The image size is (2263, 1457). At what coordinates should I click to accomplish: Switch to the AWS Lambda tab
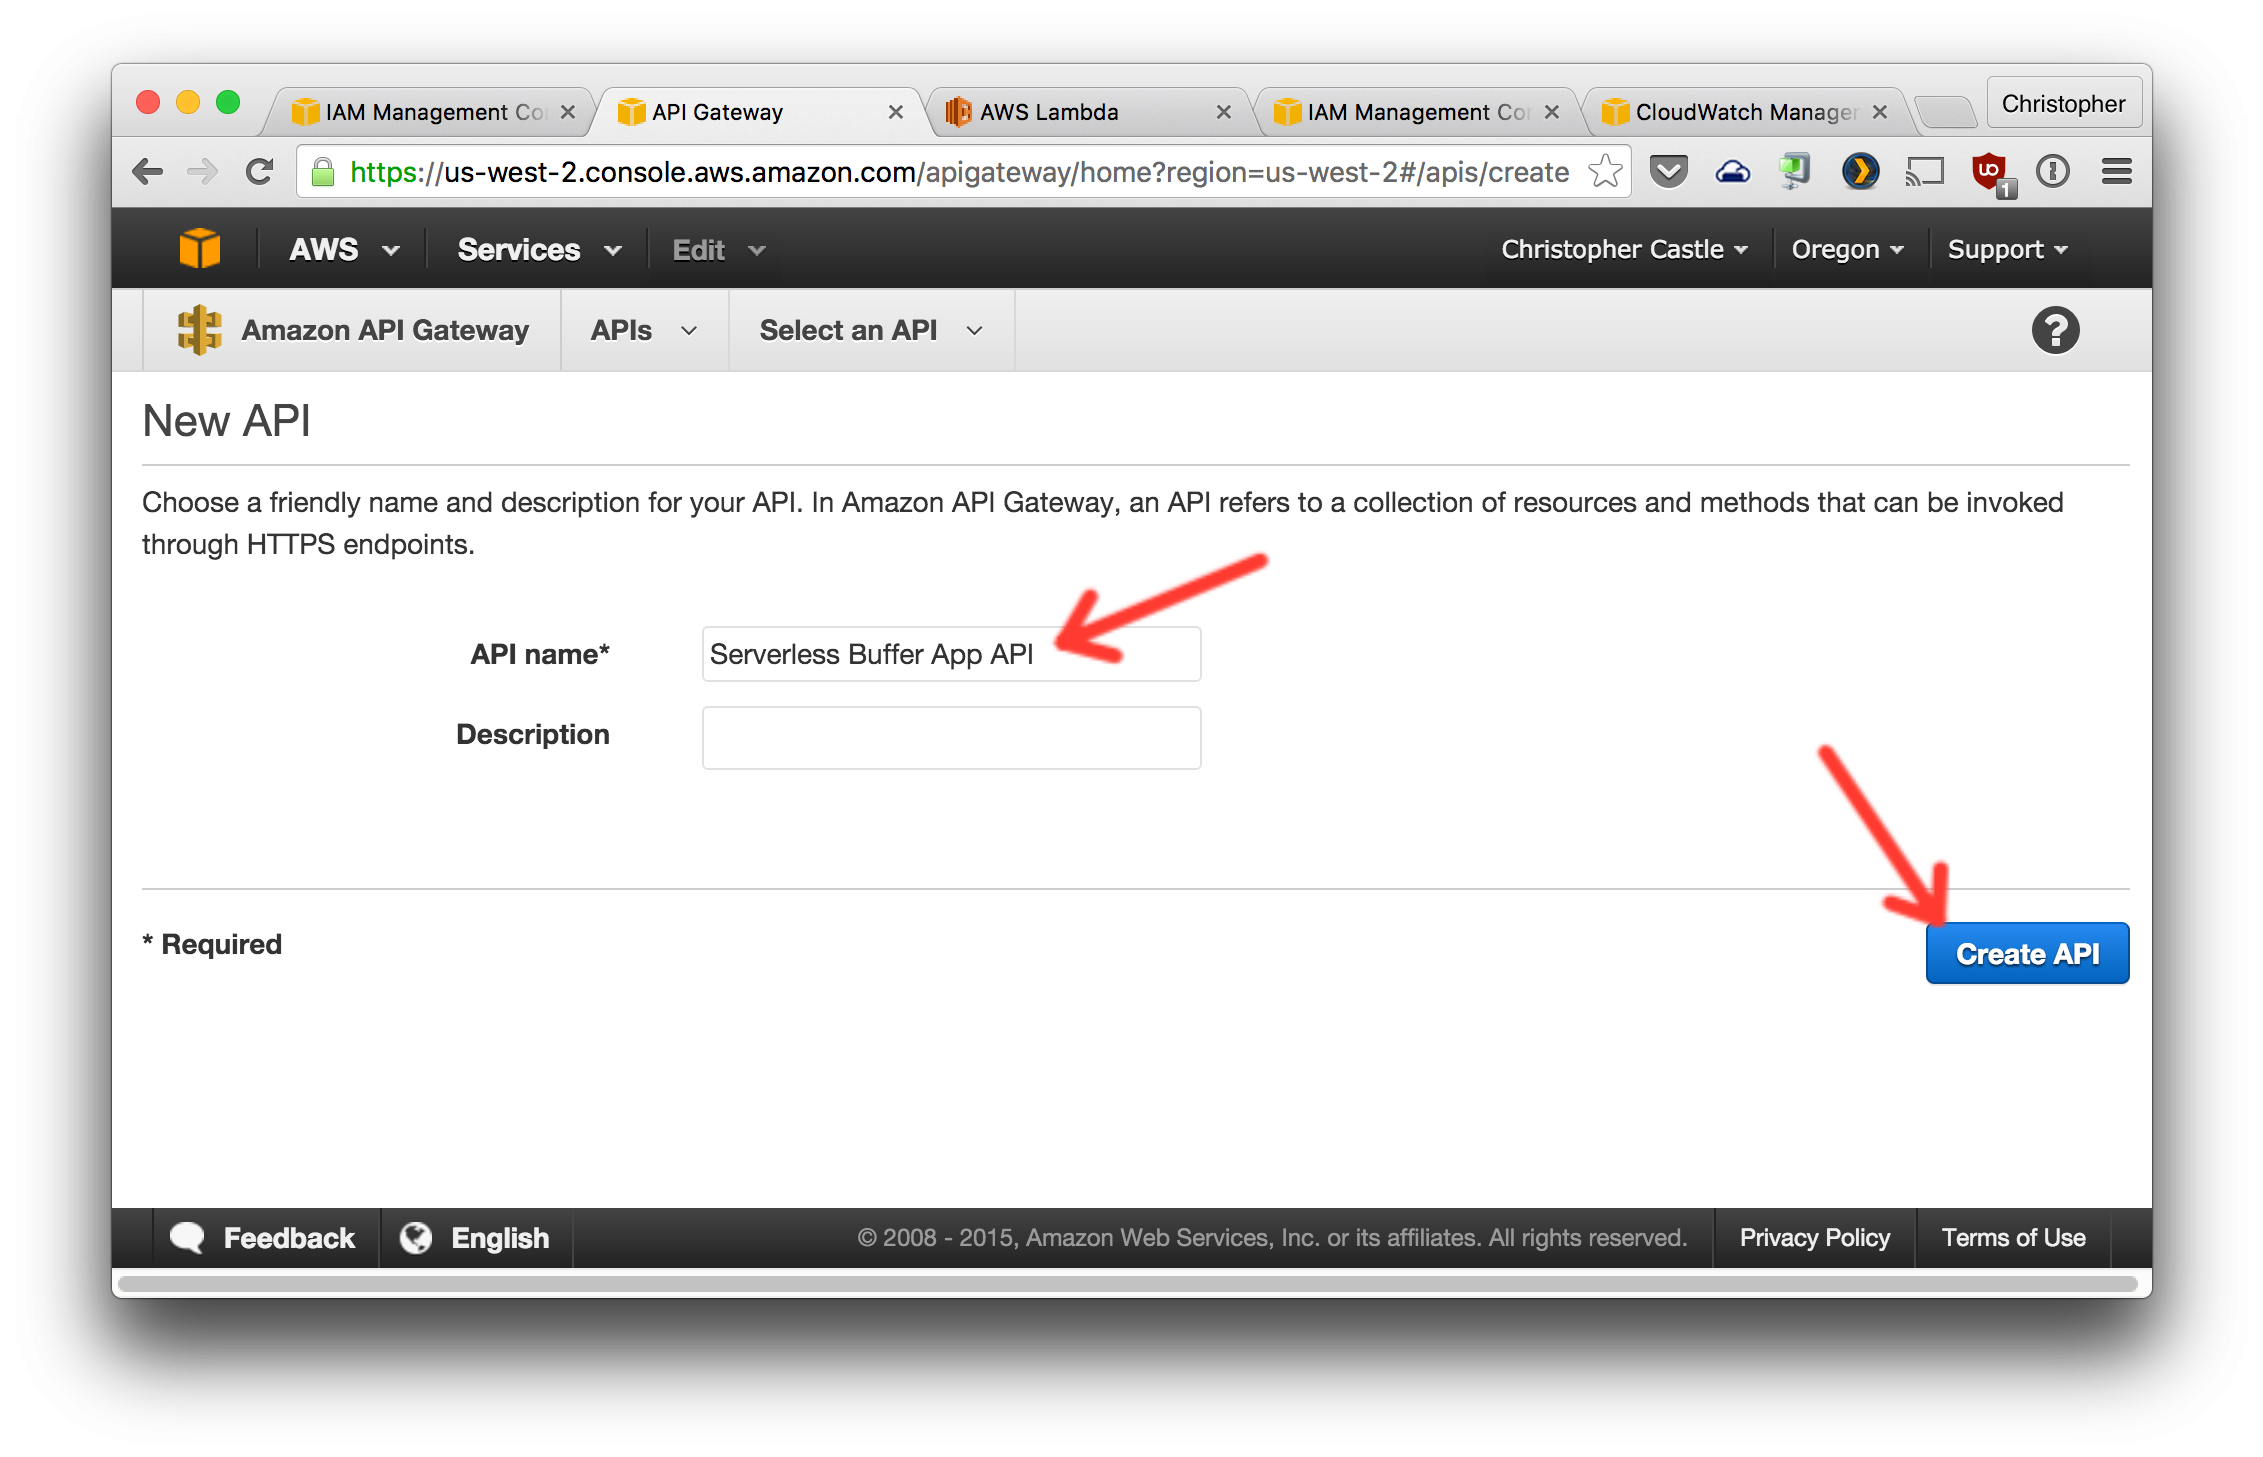click(x=1088, y=112)
